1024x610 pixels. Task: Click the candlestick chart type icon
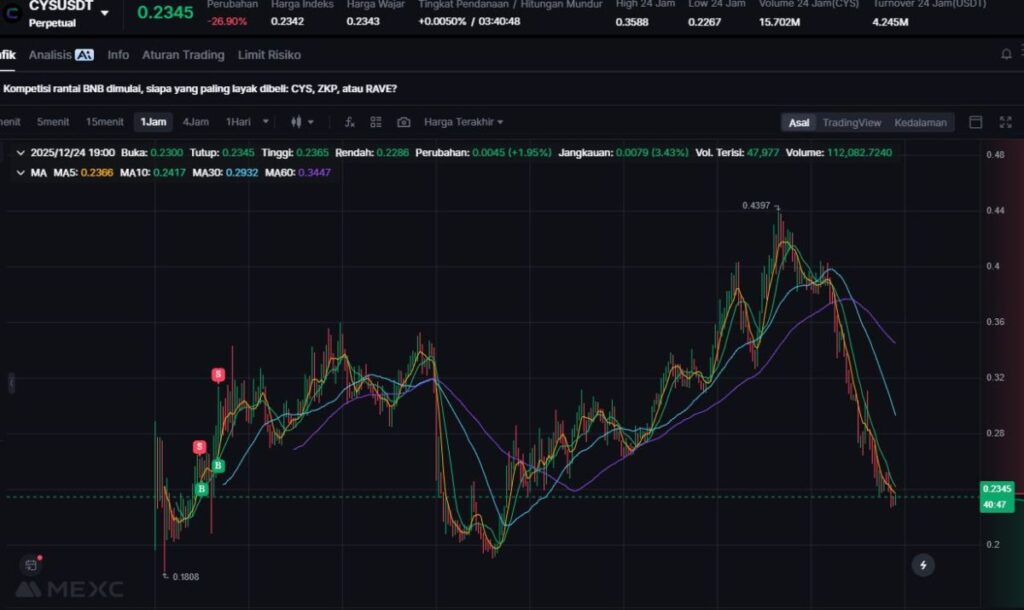297,122
